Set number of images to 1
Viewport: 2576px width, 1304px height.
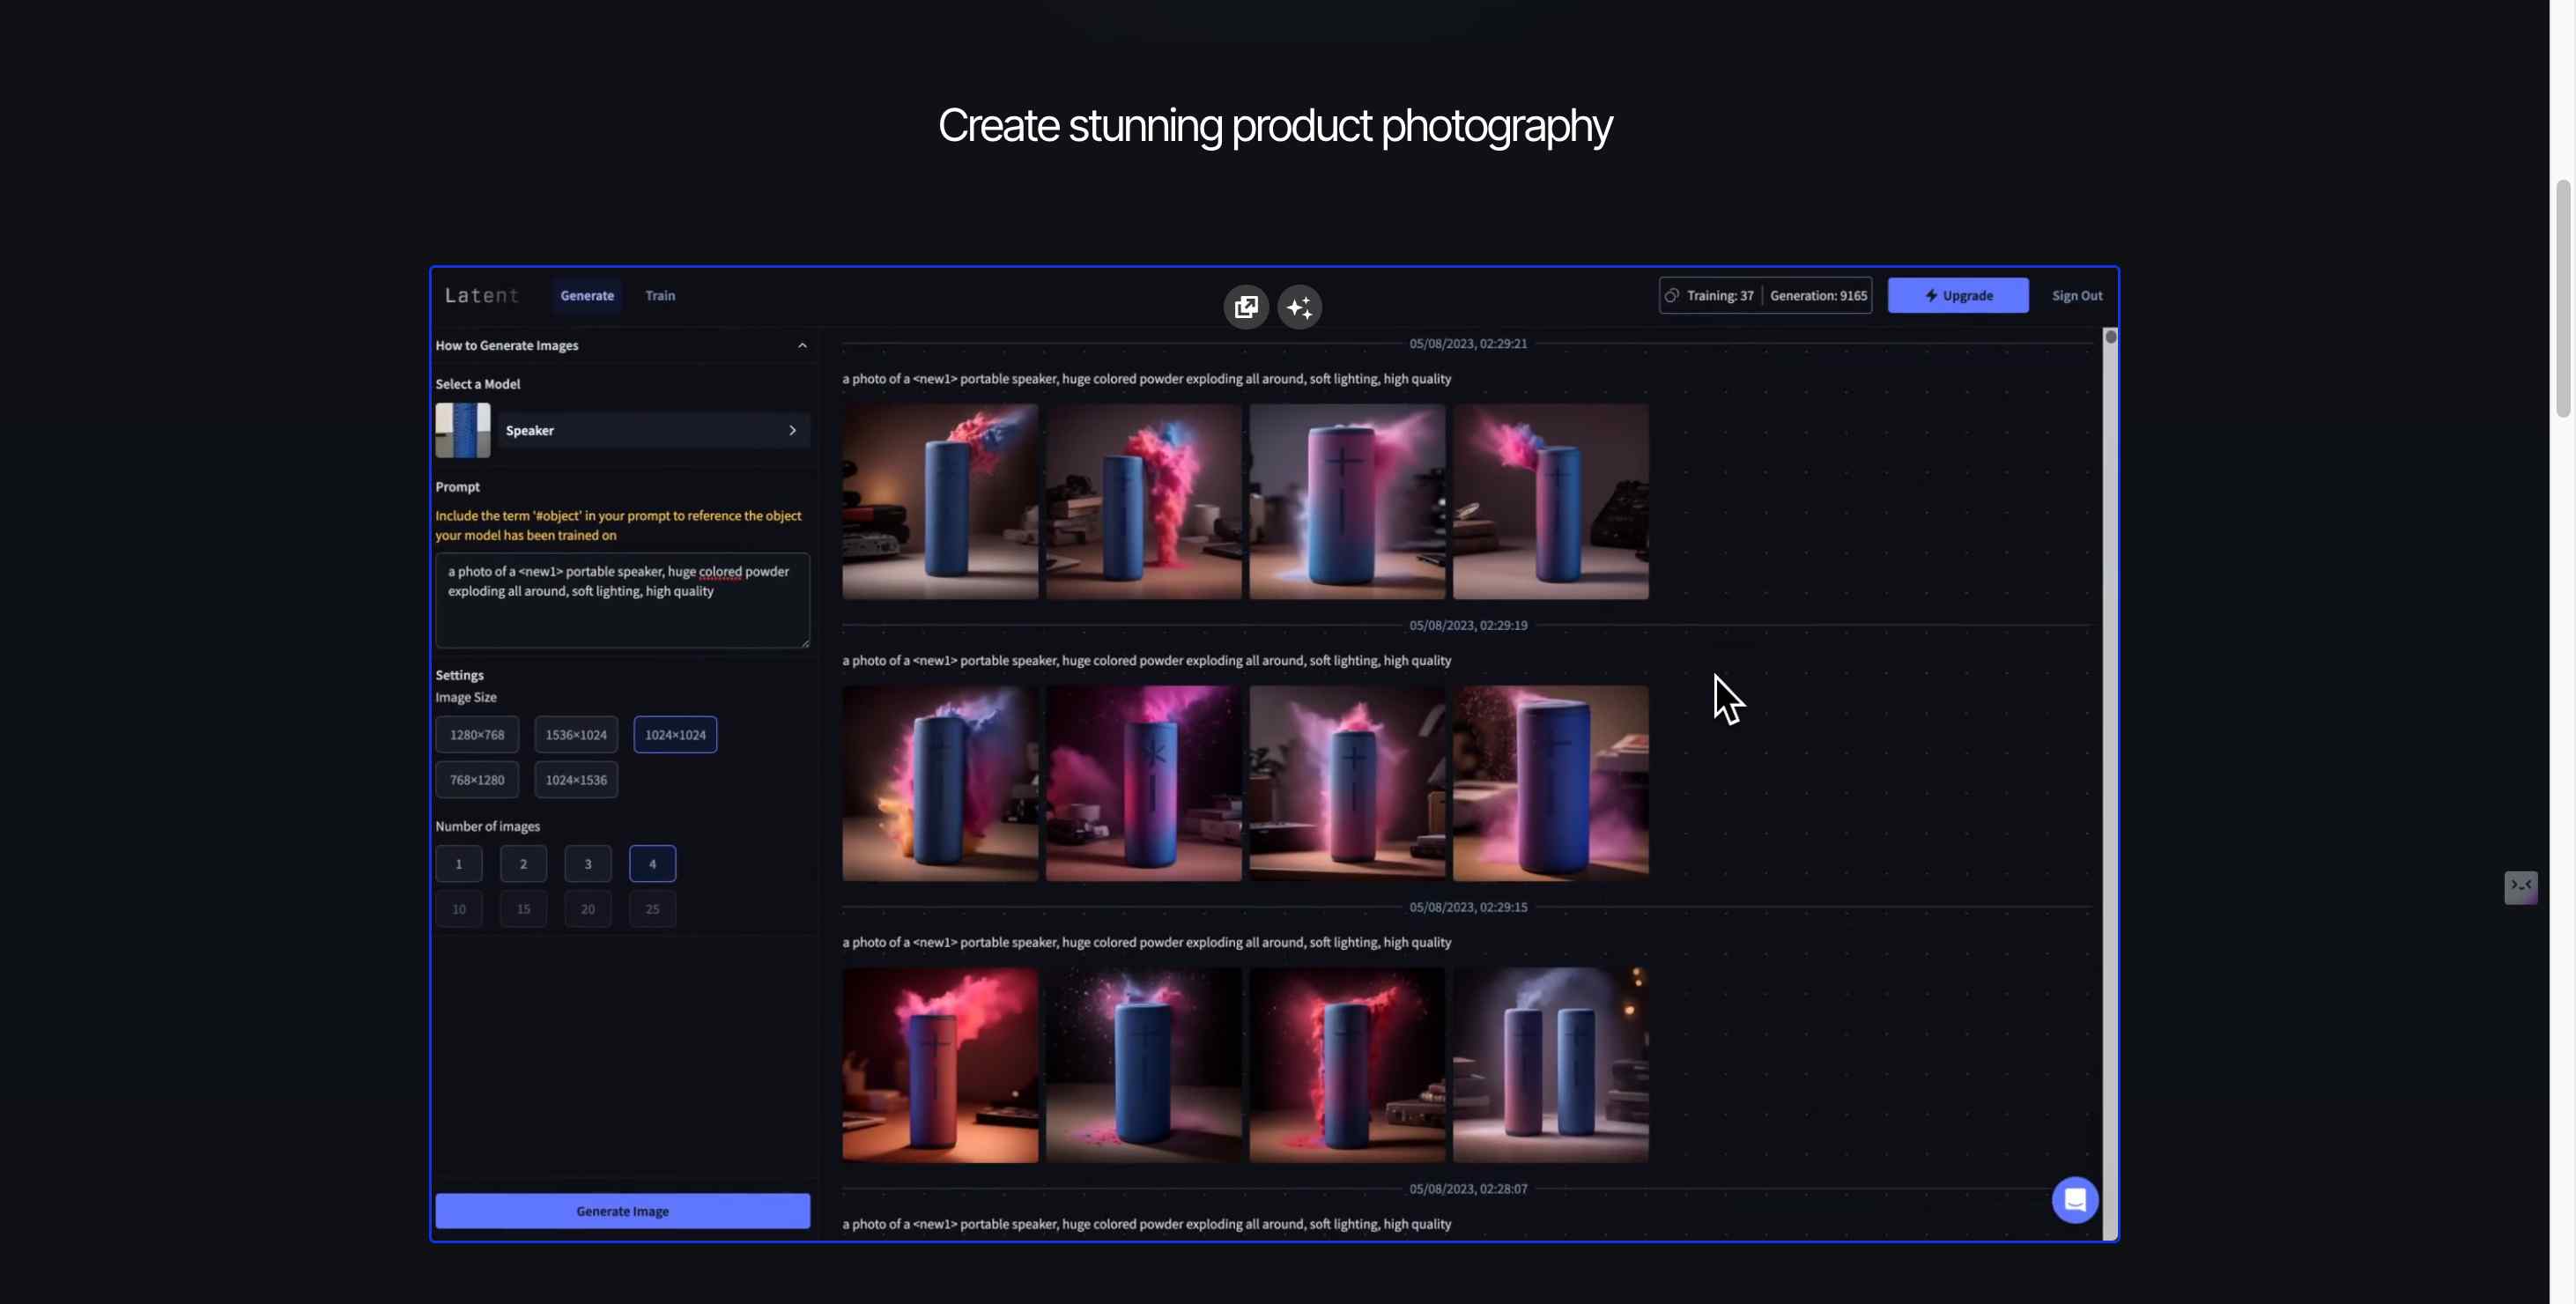(459, 863)
